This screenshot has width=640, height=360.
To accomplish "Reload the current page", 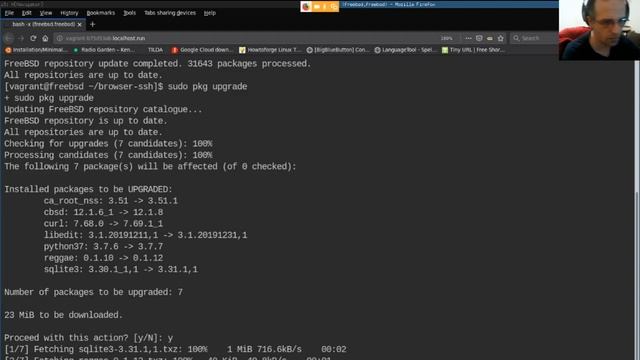I will click(x=33, y=38).
